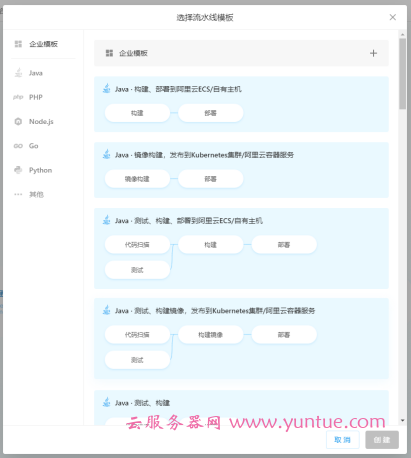Select the 企业模板 sidebar category

[43, 44]
